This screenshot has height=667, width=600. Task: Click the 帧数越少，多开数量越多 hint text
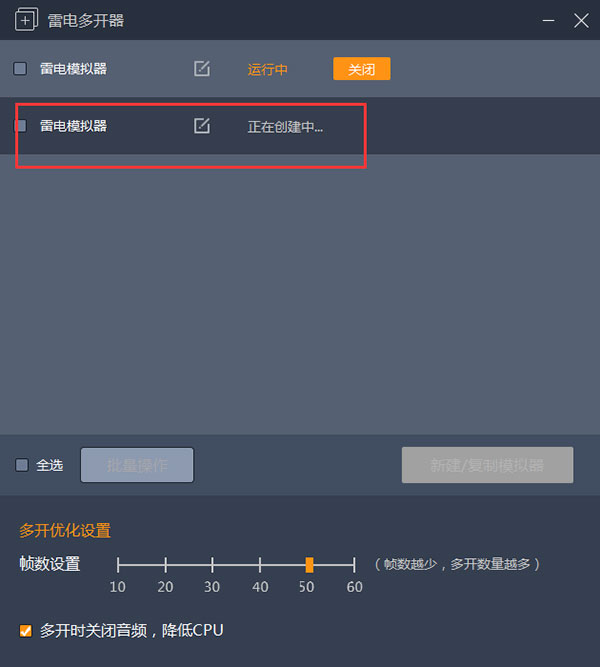[x=457, y=564]
